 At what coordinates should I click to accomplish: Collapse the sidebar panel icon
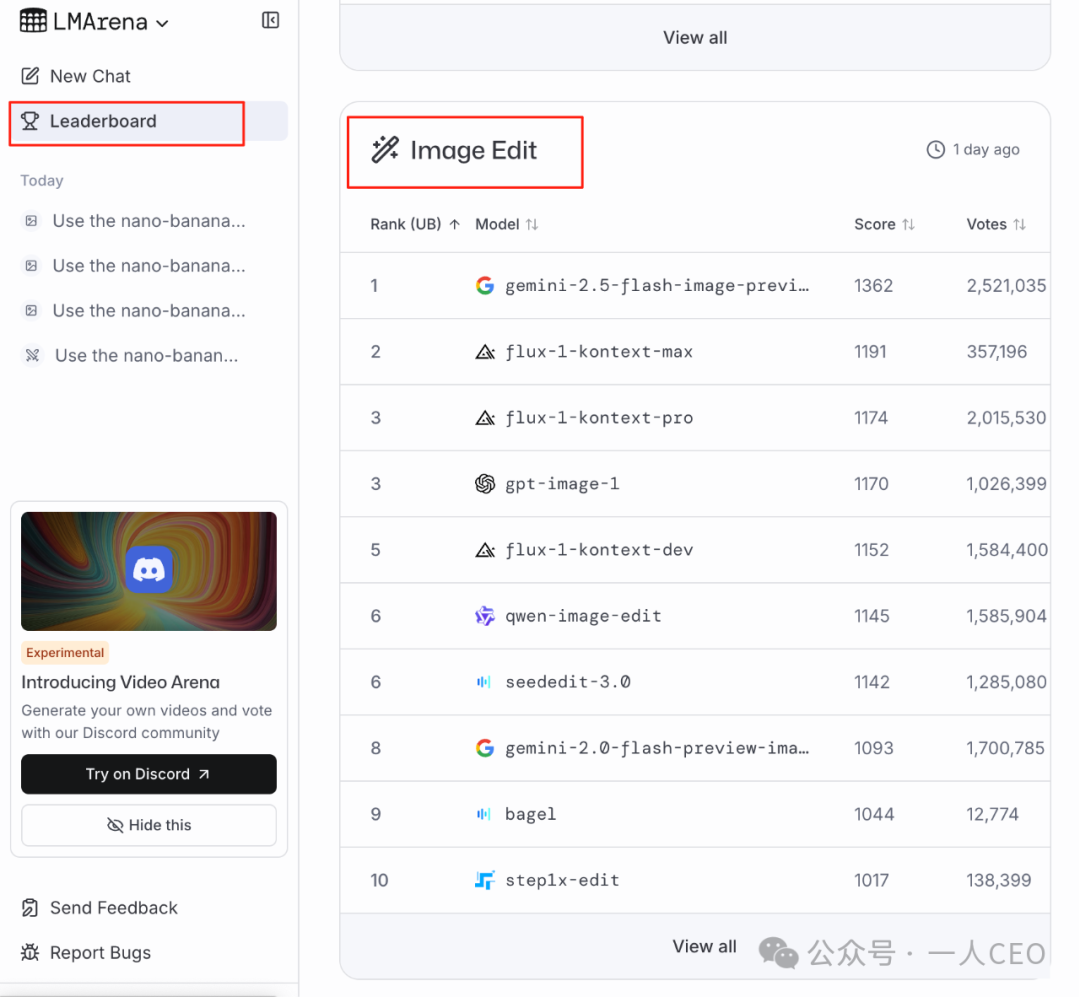coord(271,21)
